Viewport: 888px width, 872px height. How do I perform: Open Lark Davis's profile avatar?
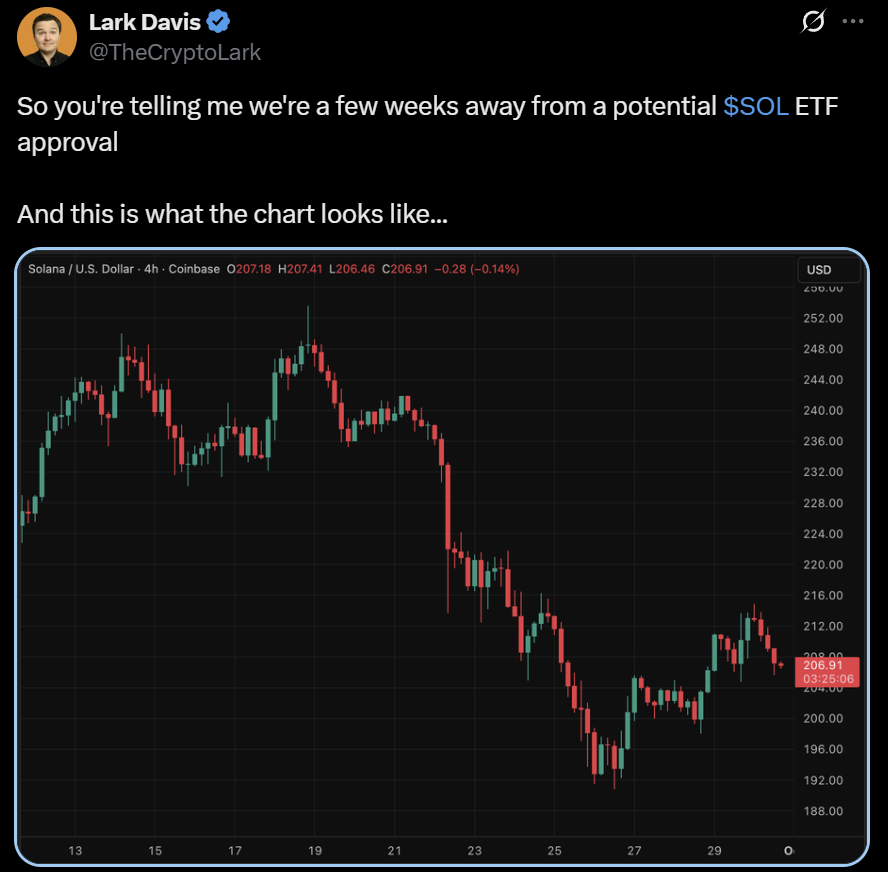tap(47, 36)
